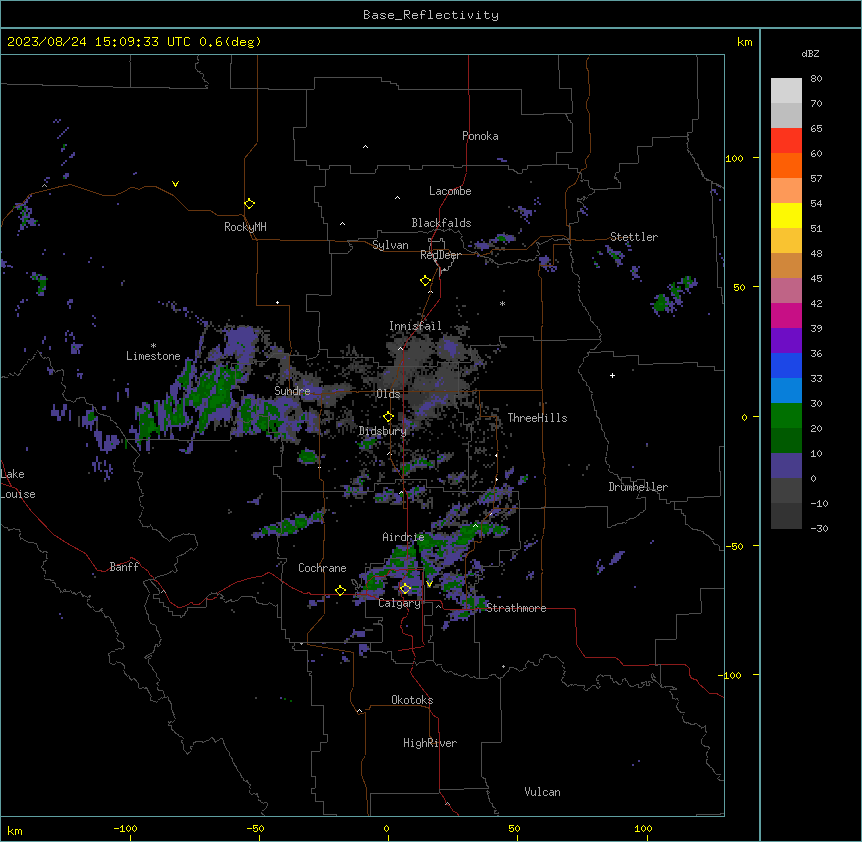
Task: Click the RockyMH label
Action: (x=245, y=227)
